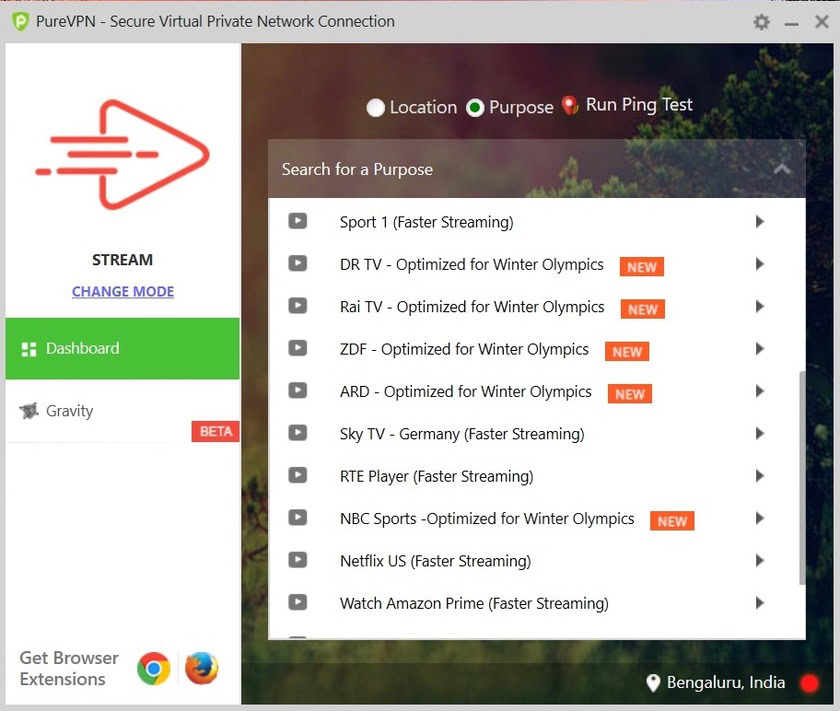
Task: Expand DR TV row arrow
Action: click(759, 264)
